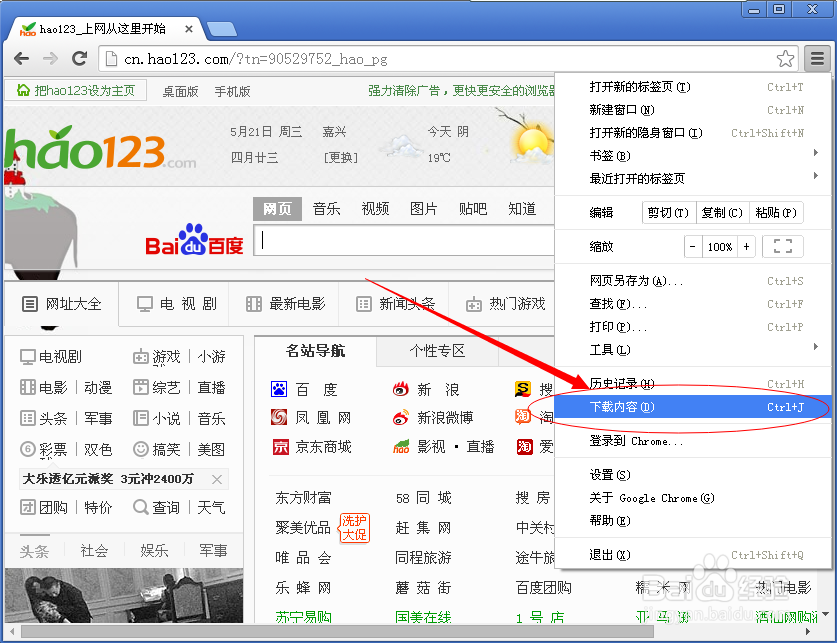Viewport: 837px width, 643px height.
Task: Select the 视频 search tab
Action: [375, 209]
